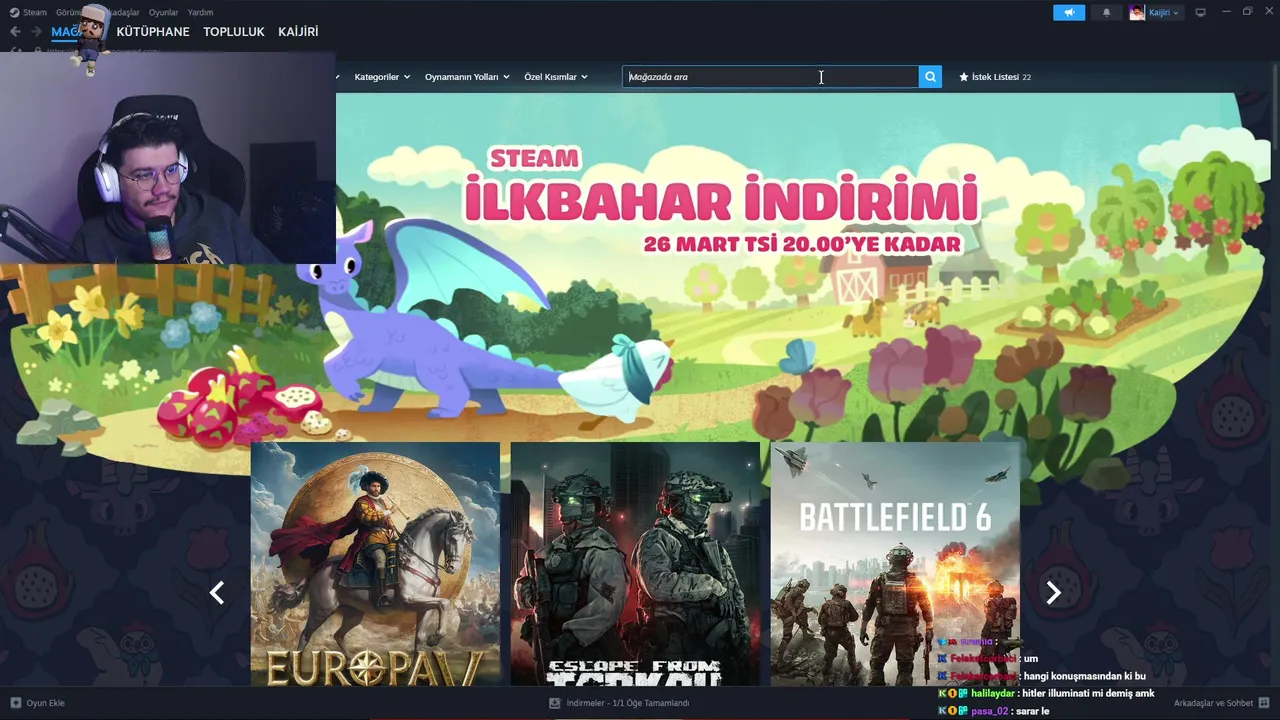Open the notifications bell
This screenshot has height=720, width=1280.
point(1106,12)
